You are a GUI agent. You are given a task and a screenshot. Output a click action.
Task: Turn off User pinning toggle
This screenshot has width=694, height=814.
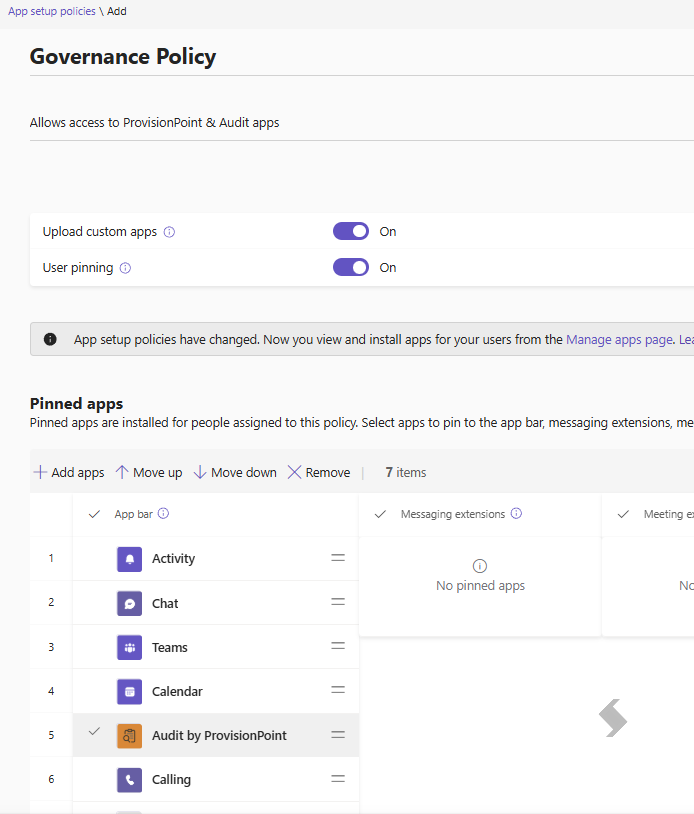pos(351,267)
